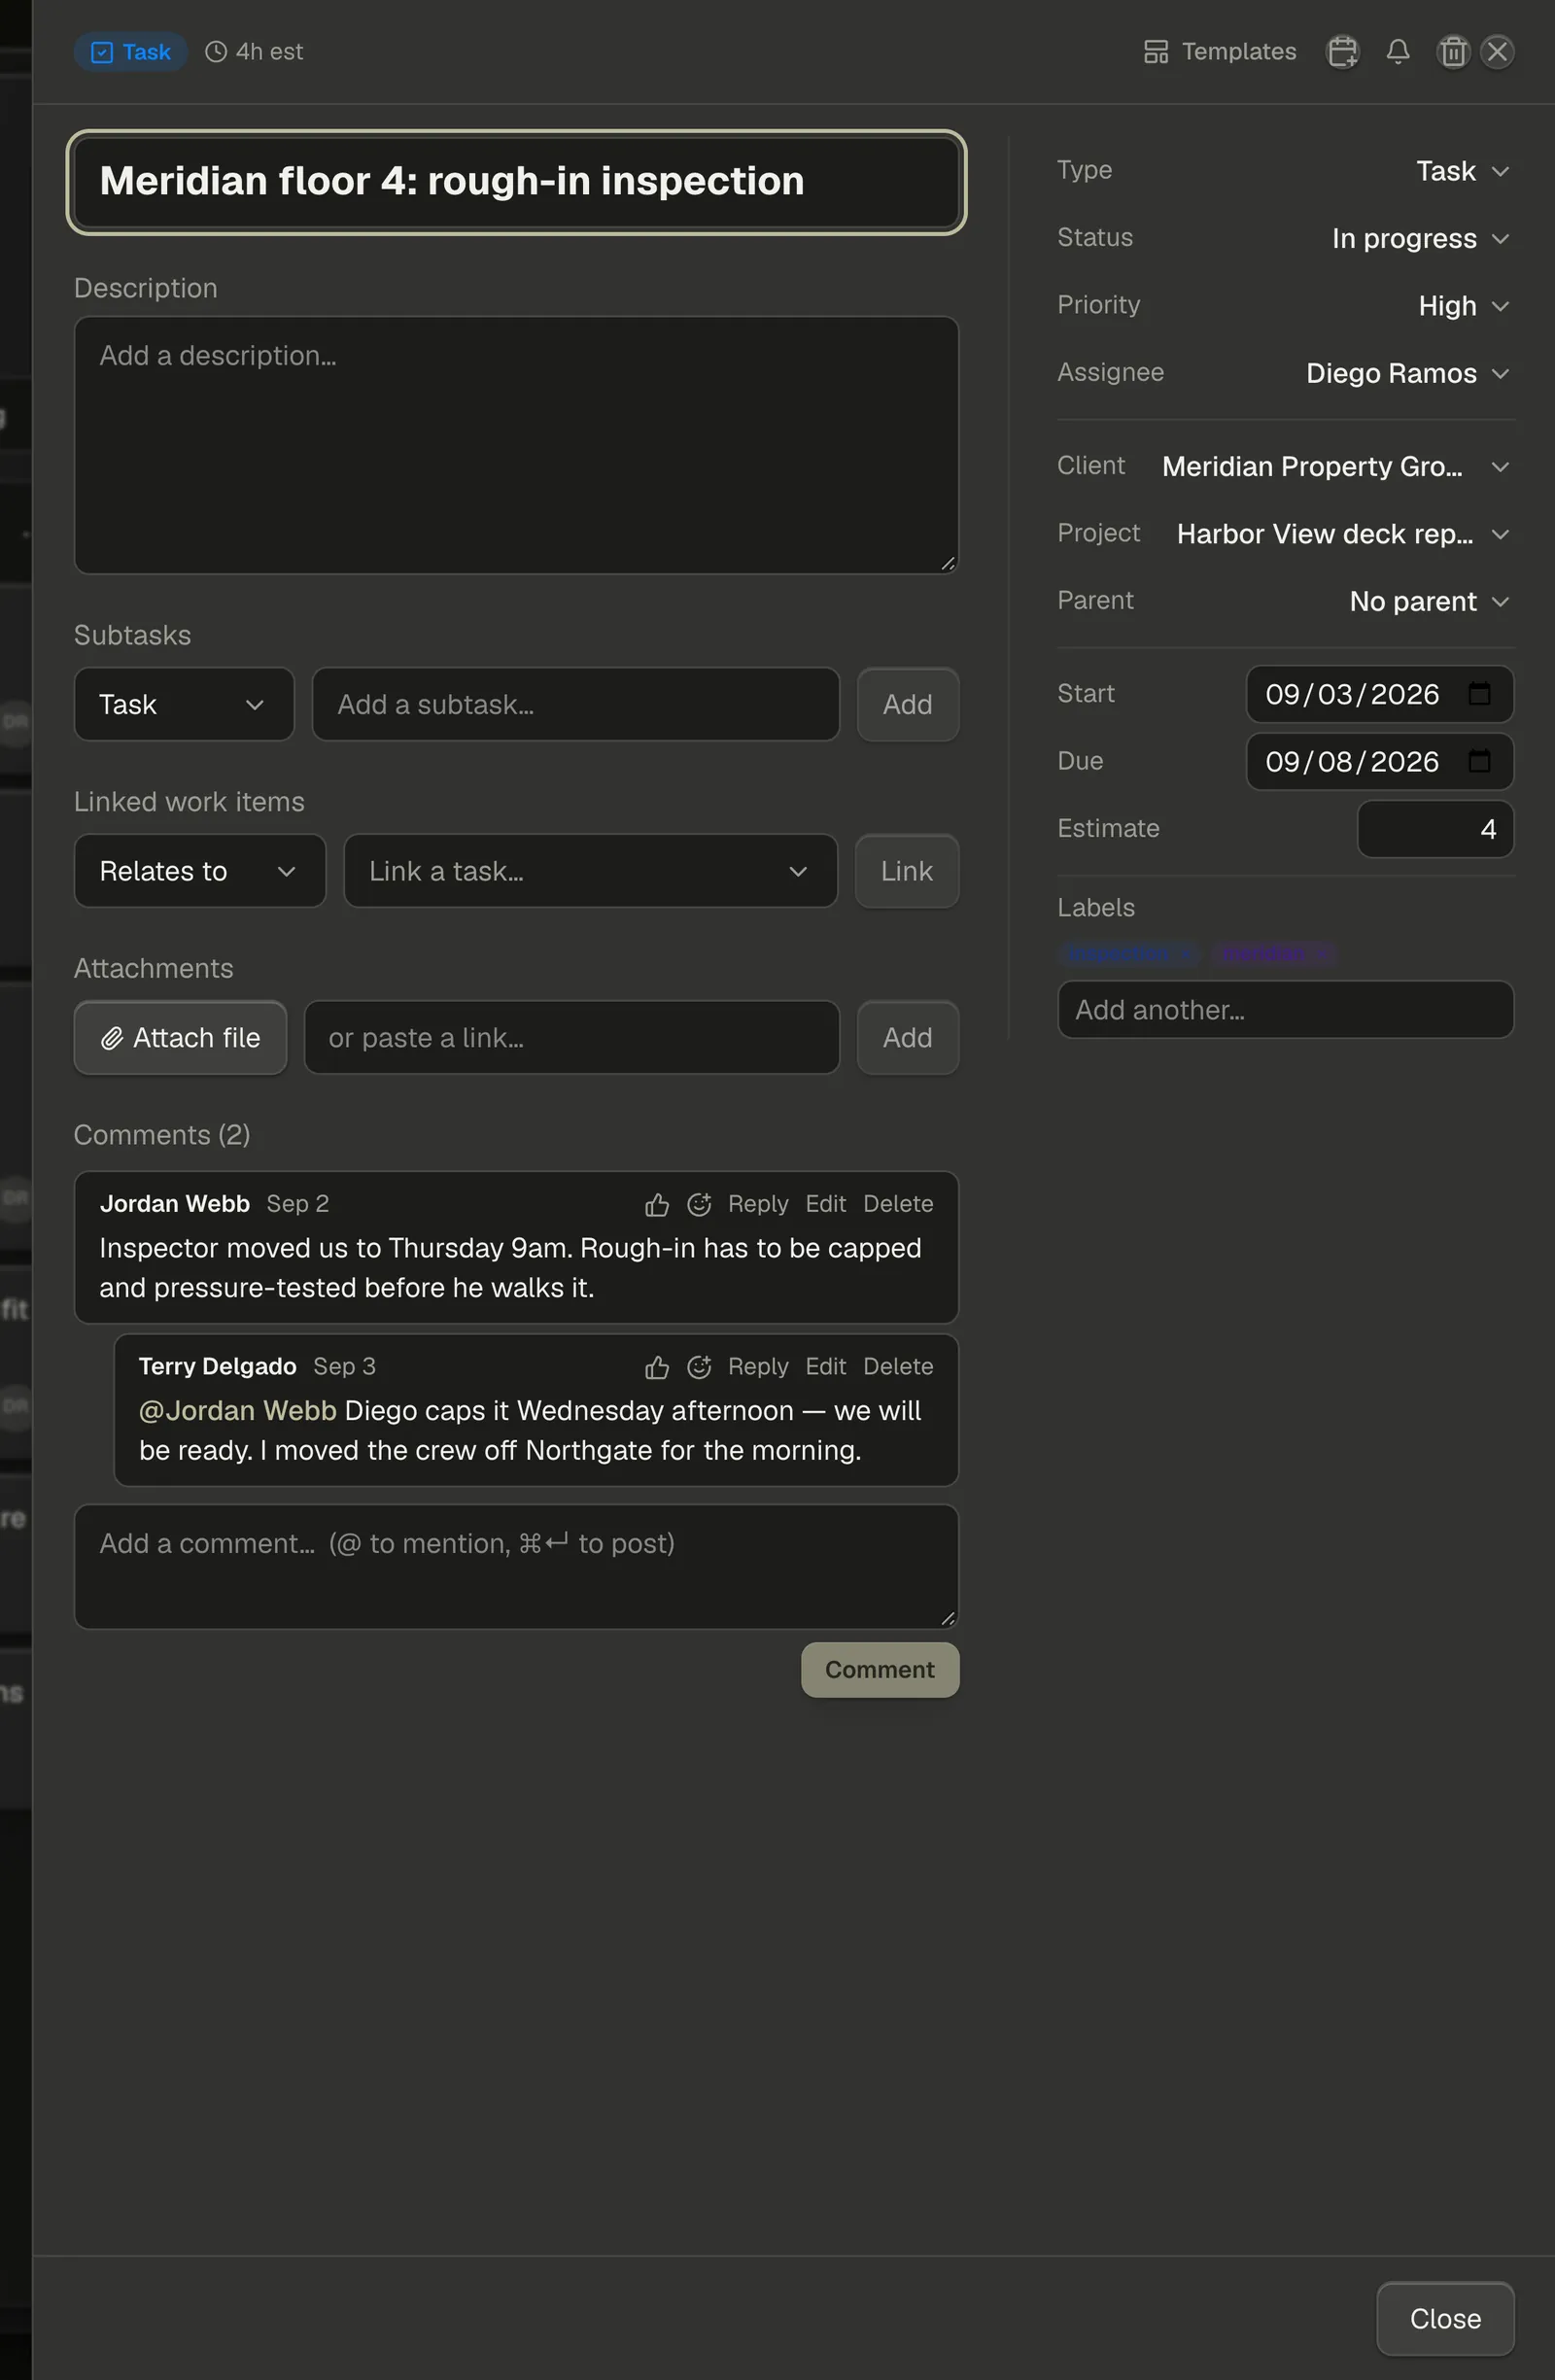Viewport: 1555px width, 2380px height.
Task: Click the notification bell icon
Action: 1398,51
